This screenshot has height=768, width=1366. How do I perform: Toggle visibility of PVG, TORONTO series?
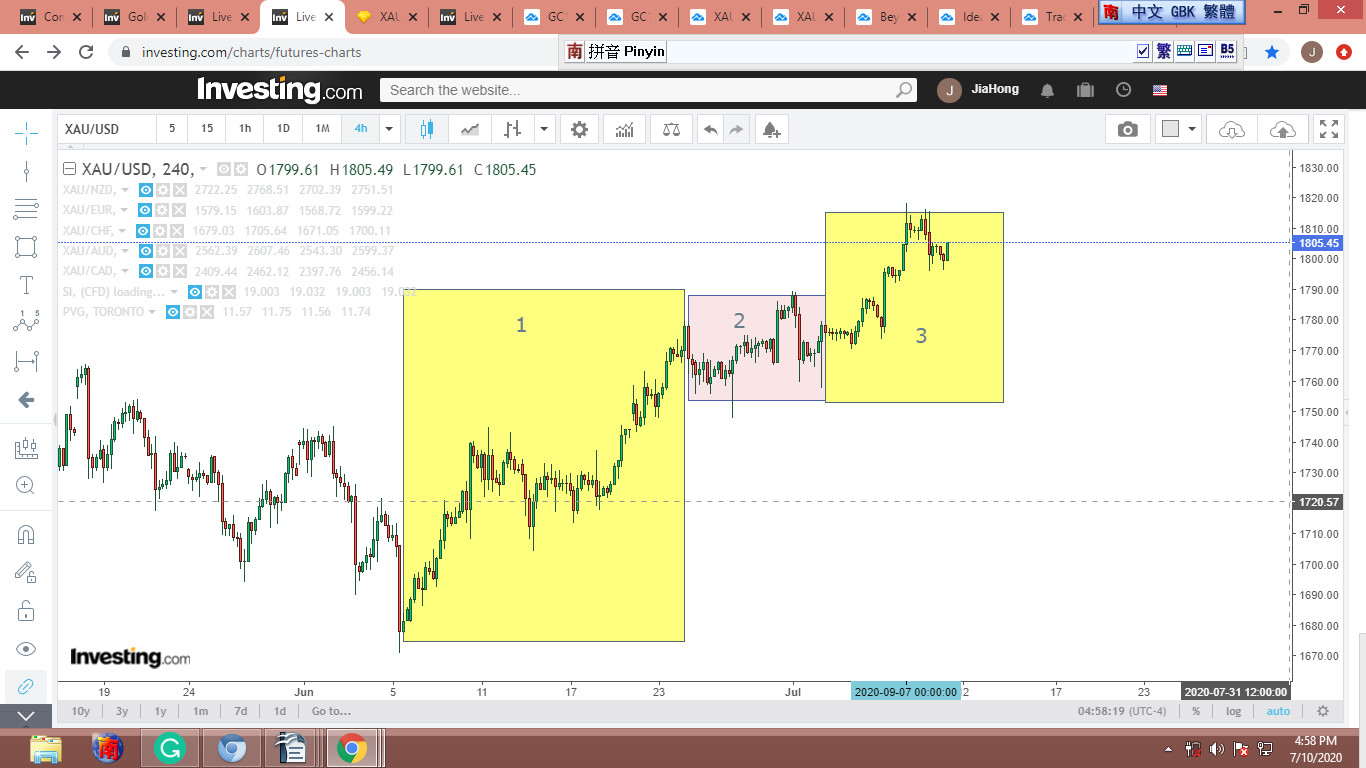point(173,312)
